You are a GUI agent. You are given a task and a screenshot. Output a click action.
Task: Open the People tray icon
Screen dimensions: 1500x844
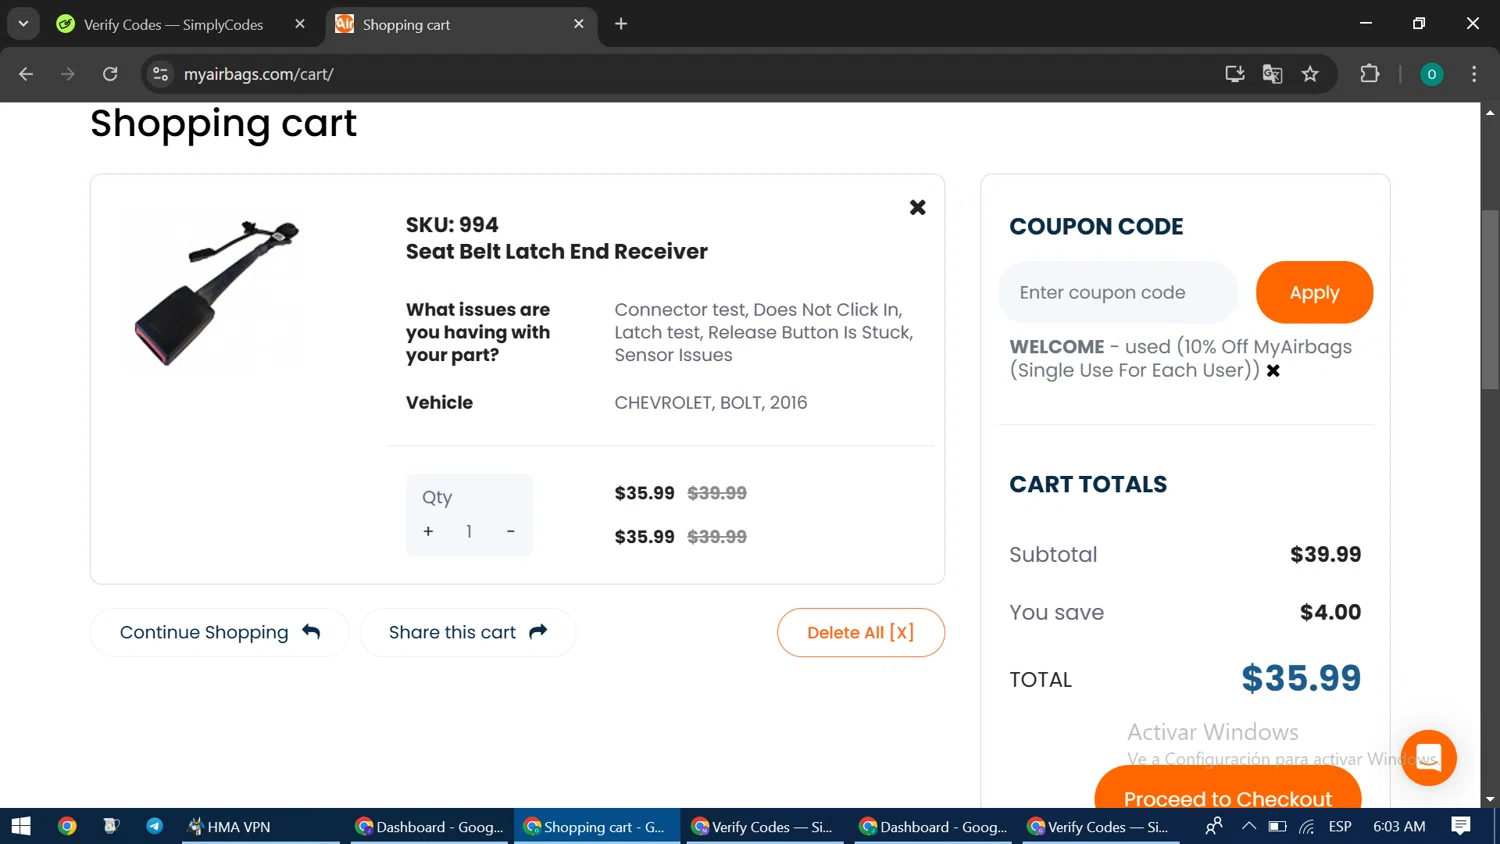click(1213, 826)
